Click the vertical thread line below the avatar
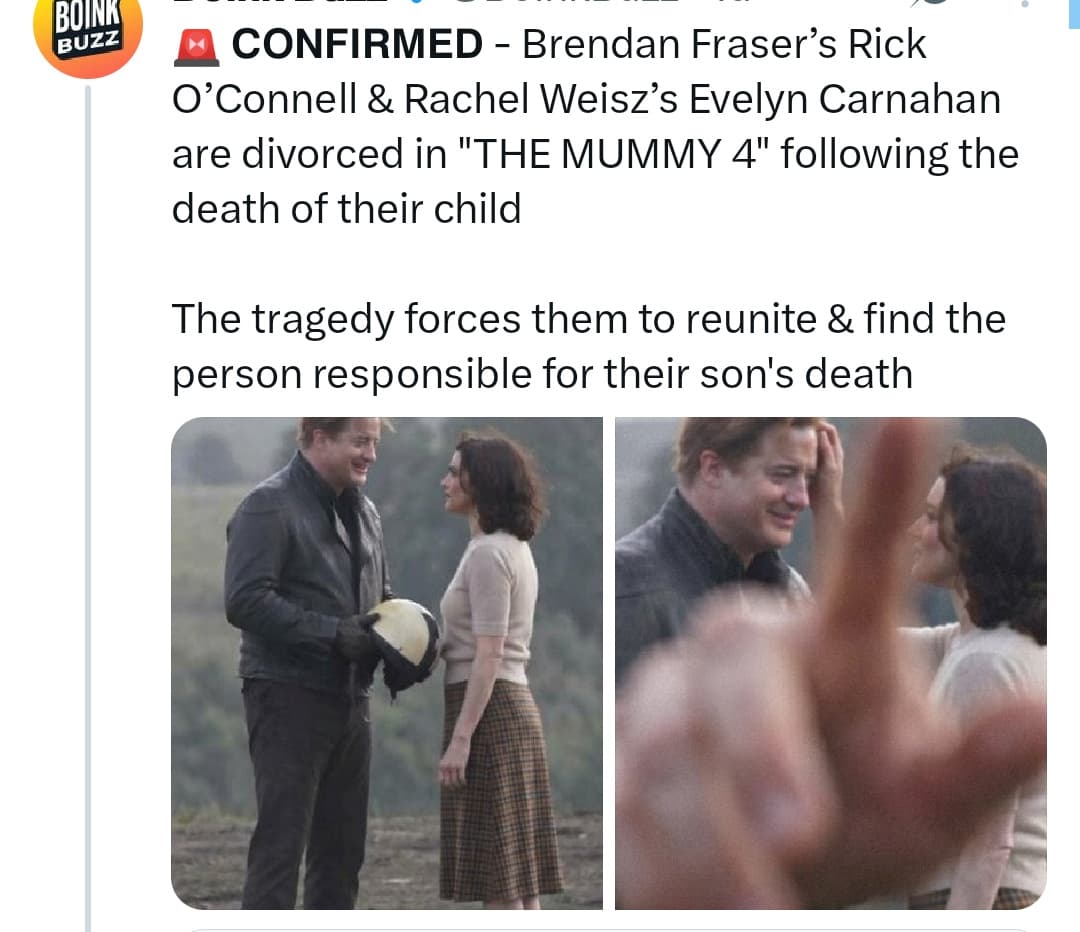The image size is (1080, 932). [87, 508]
